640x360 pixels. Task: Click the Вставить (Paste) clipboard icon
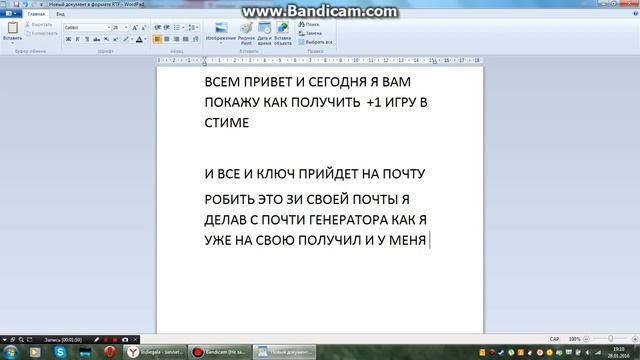pyautogui.click(x=13, y=27)
